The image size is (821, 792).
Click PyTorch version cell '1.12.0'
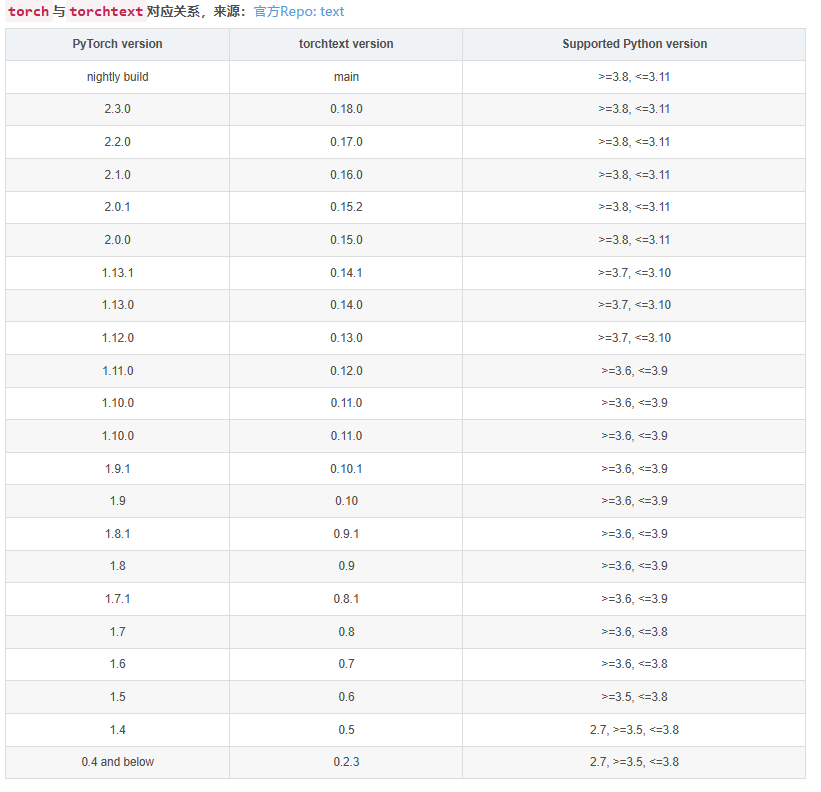click(117, 338)
